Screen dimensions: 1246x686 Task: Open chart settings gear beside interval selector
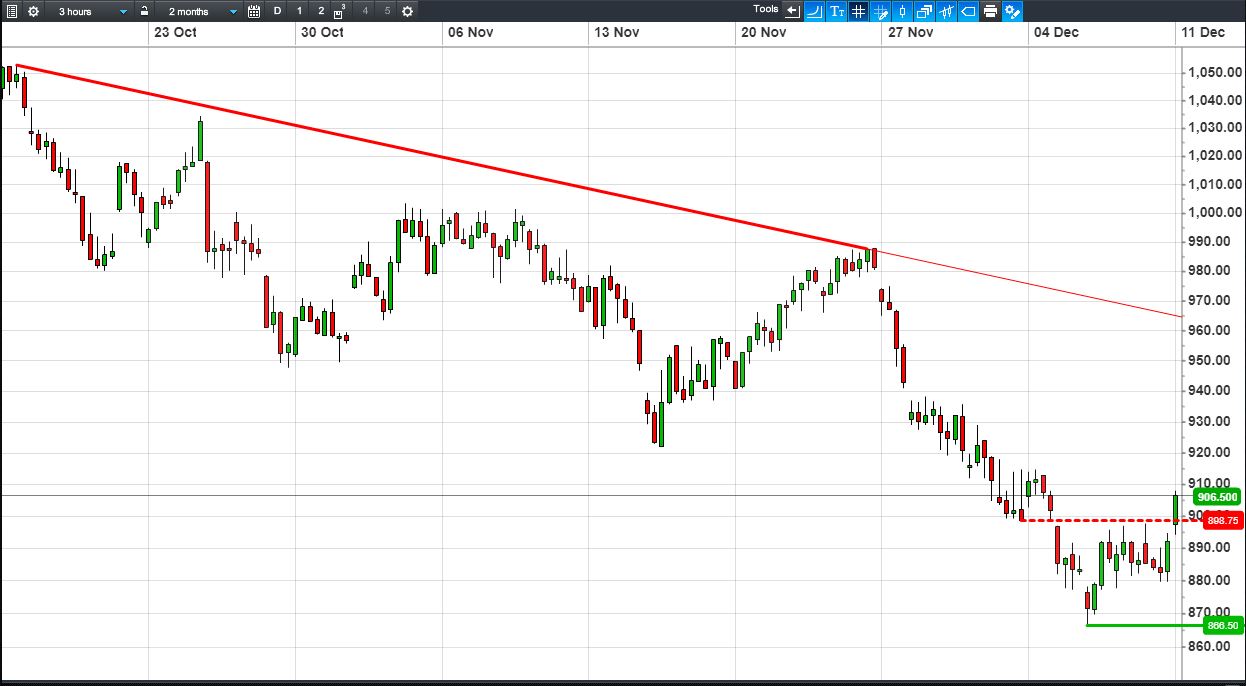pos(33,11)
